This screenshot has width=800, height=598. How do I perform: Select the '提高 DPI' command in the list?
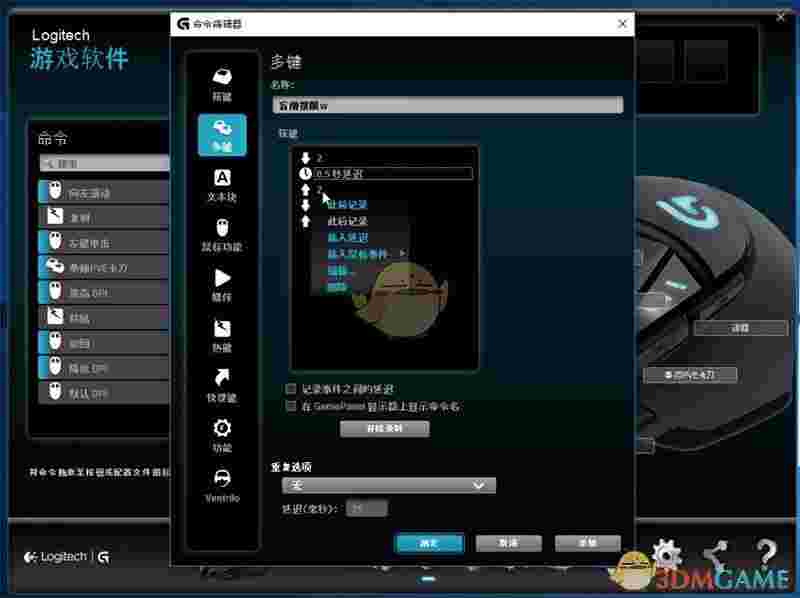click(104, 292)
